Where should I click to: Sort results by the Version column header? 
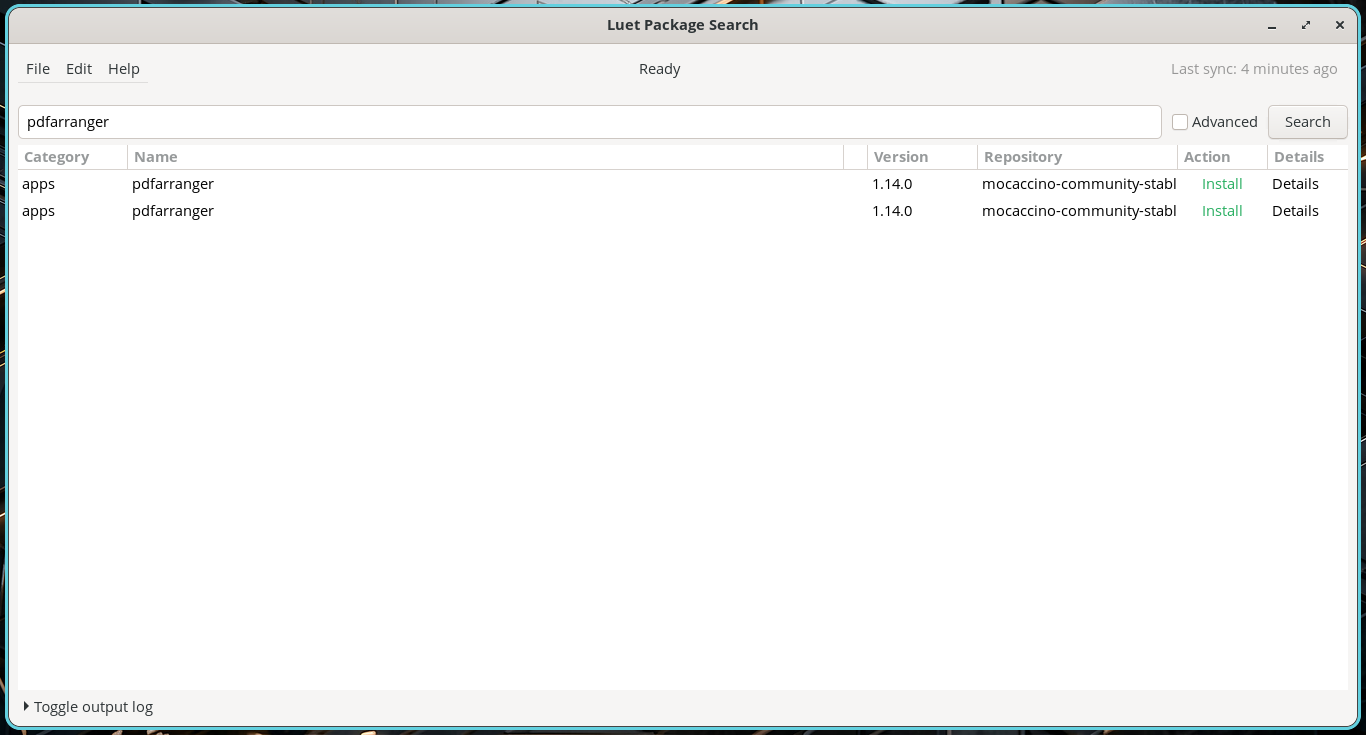[x=922, y=157]
